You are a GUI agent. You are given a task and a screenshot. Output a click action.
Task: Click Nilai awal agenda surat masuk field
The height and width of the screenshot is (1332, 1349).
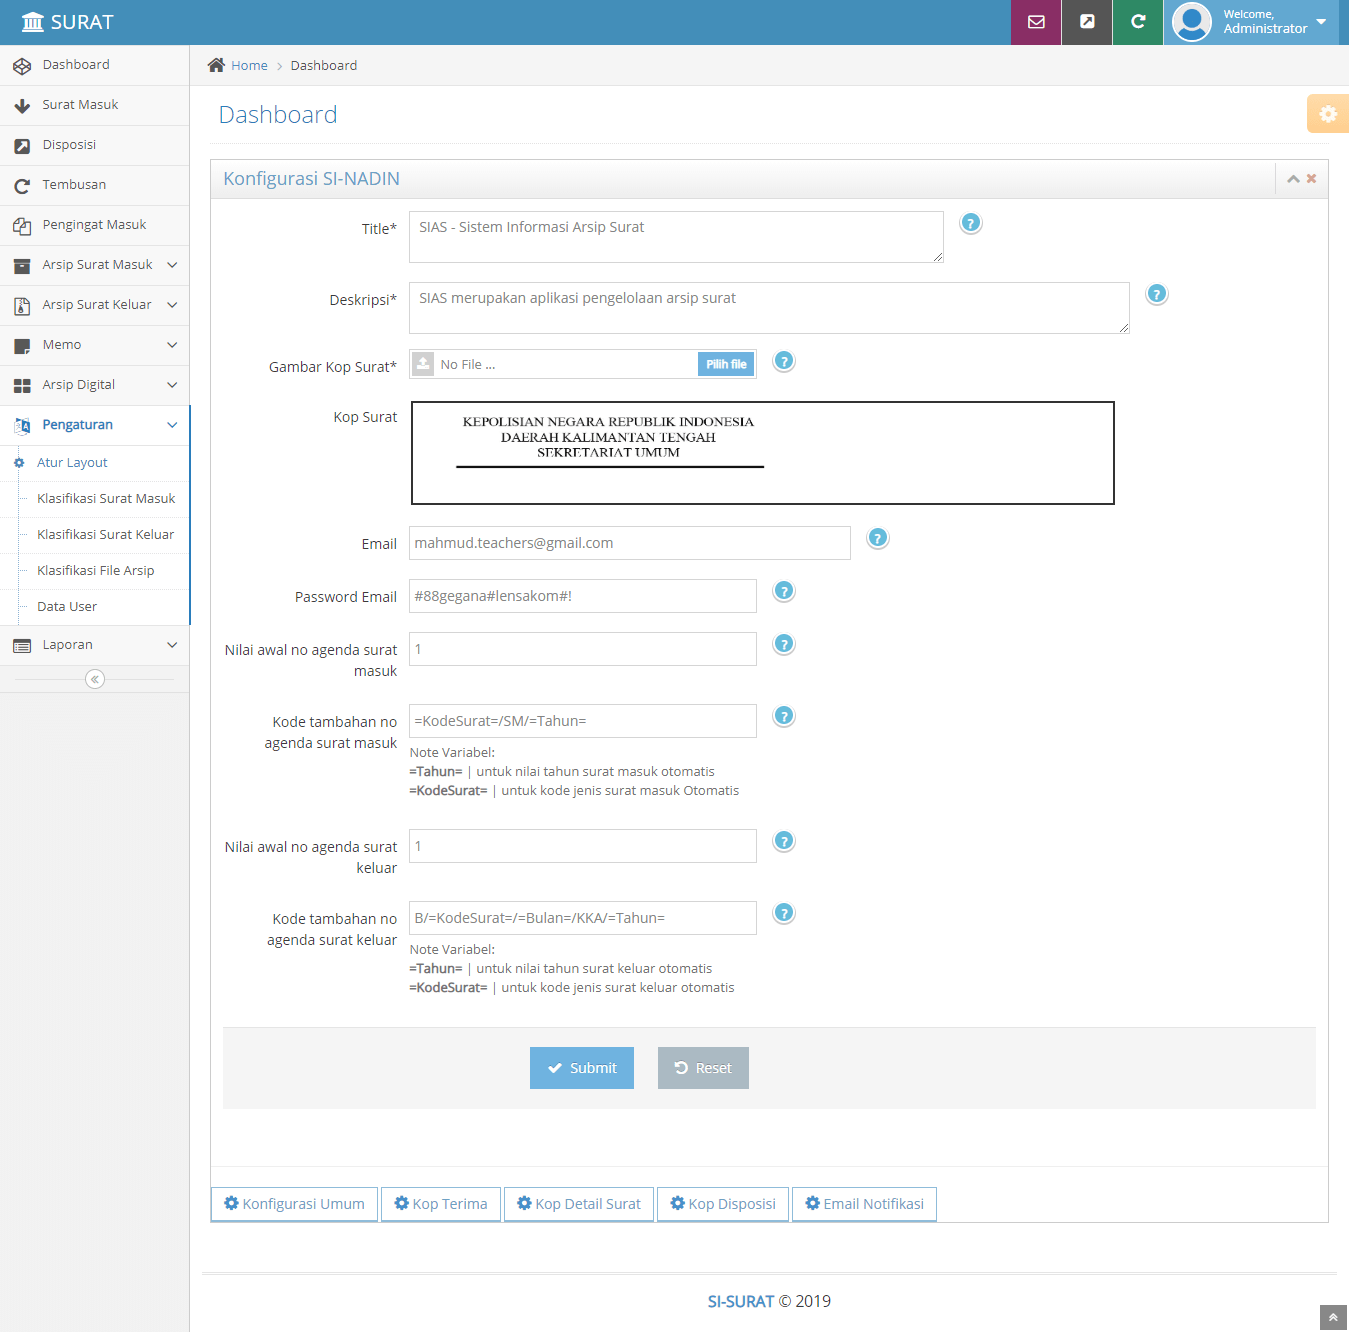[583, 649]
